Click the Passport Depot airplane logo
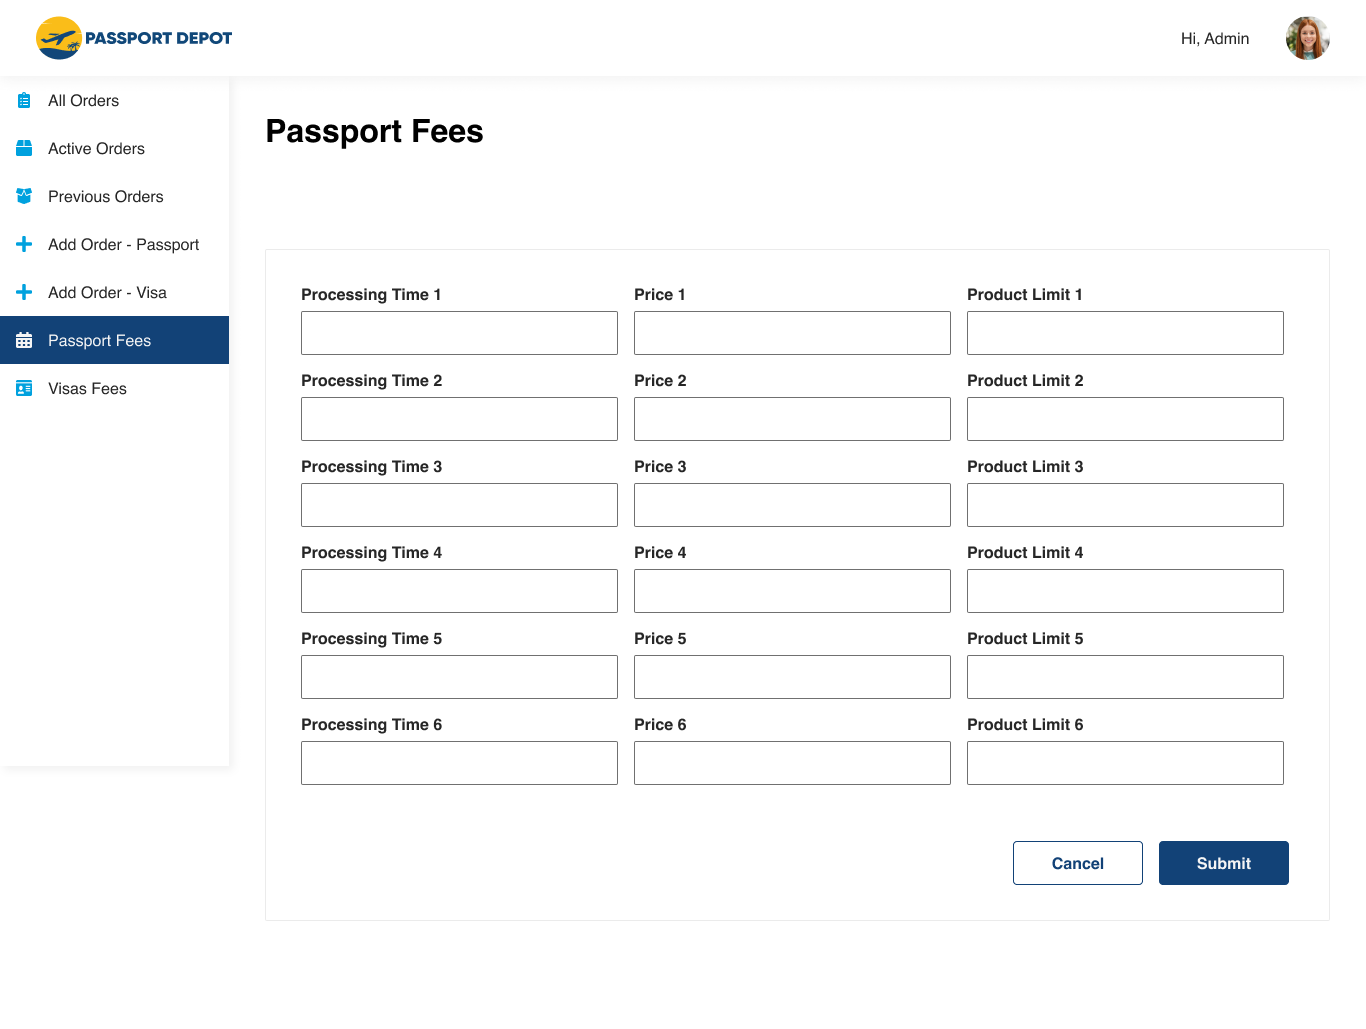Viewport: 1366px width, 1029px height. (x=59, y=38)
